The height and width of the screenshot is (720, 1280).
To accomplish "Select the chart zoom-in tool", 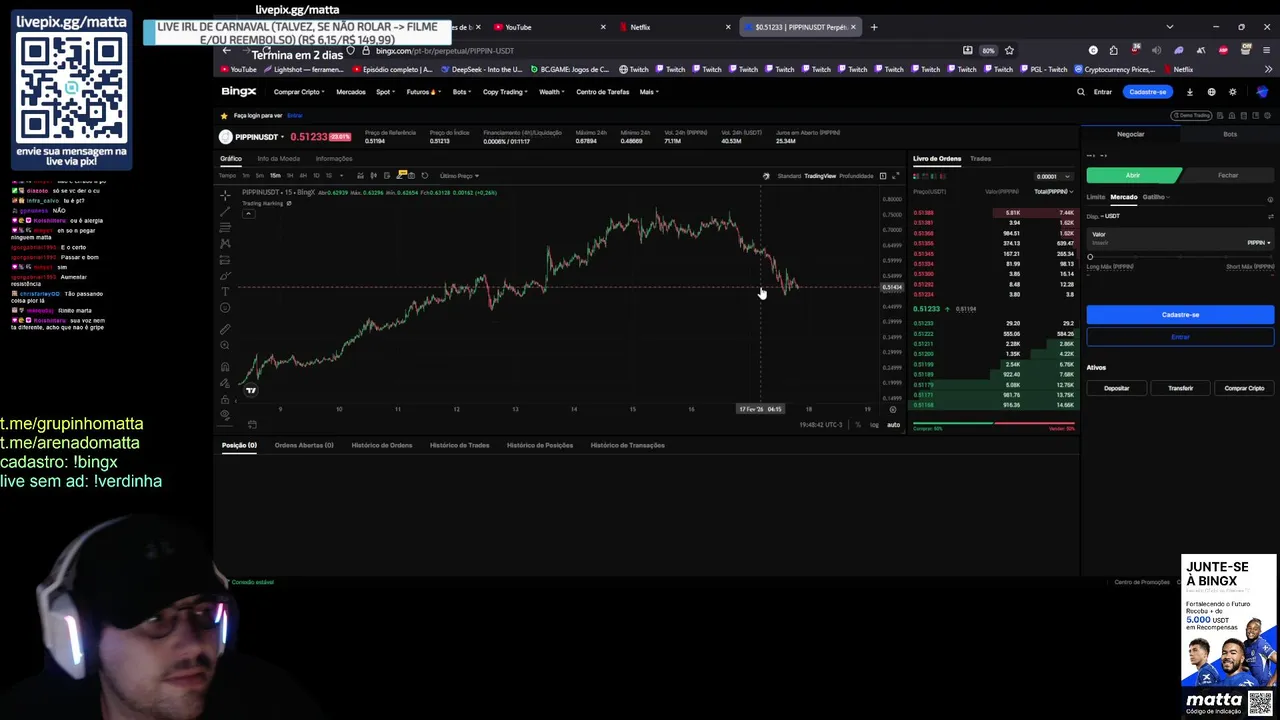I will coord(225,345).
